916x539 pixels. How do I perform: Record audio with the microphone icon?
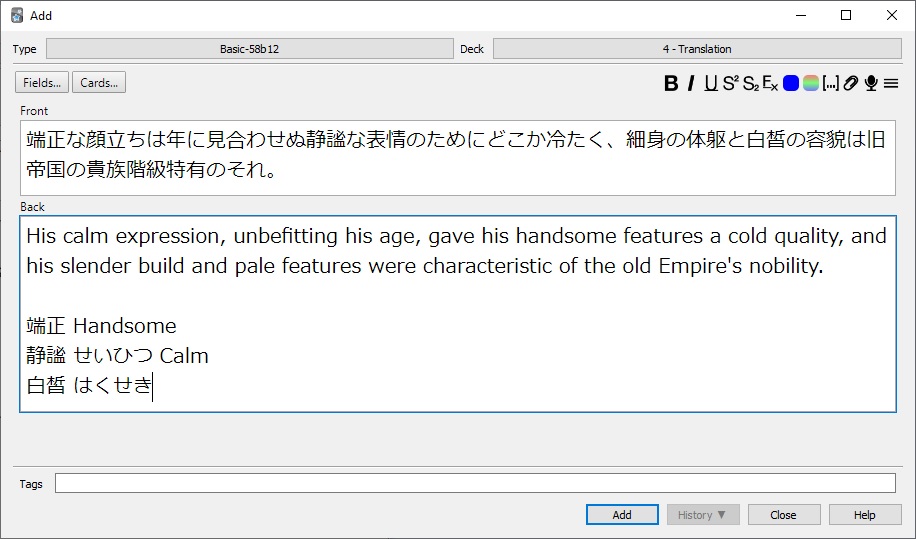(x=871, y=84)
